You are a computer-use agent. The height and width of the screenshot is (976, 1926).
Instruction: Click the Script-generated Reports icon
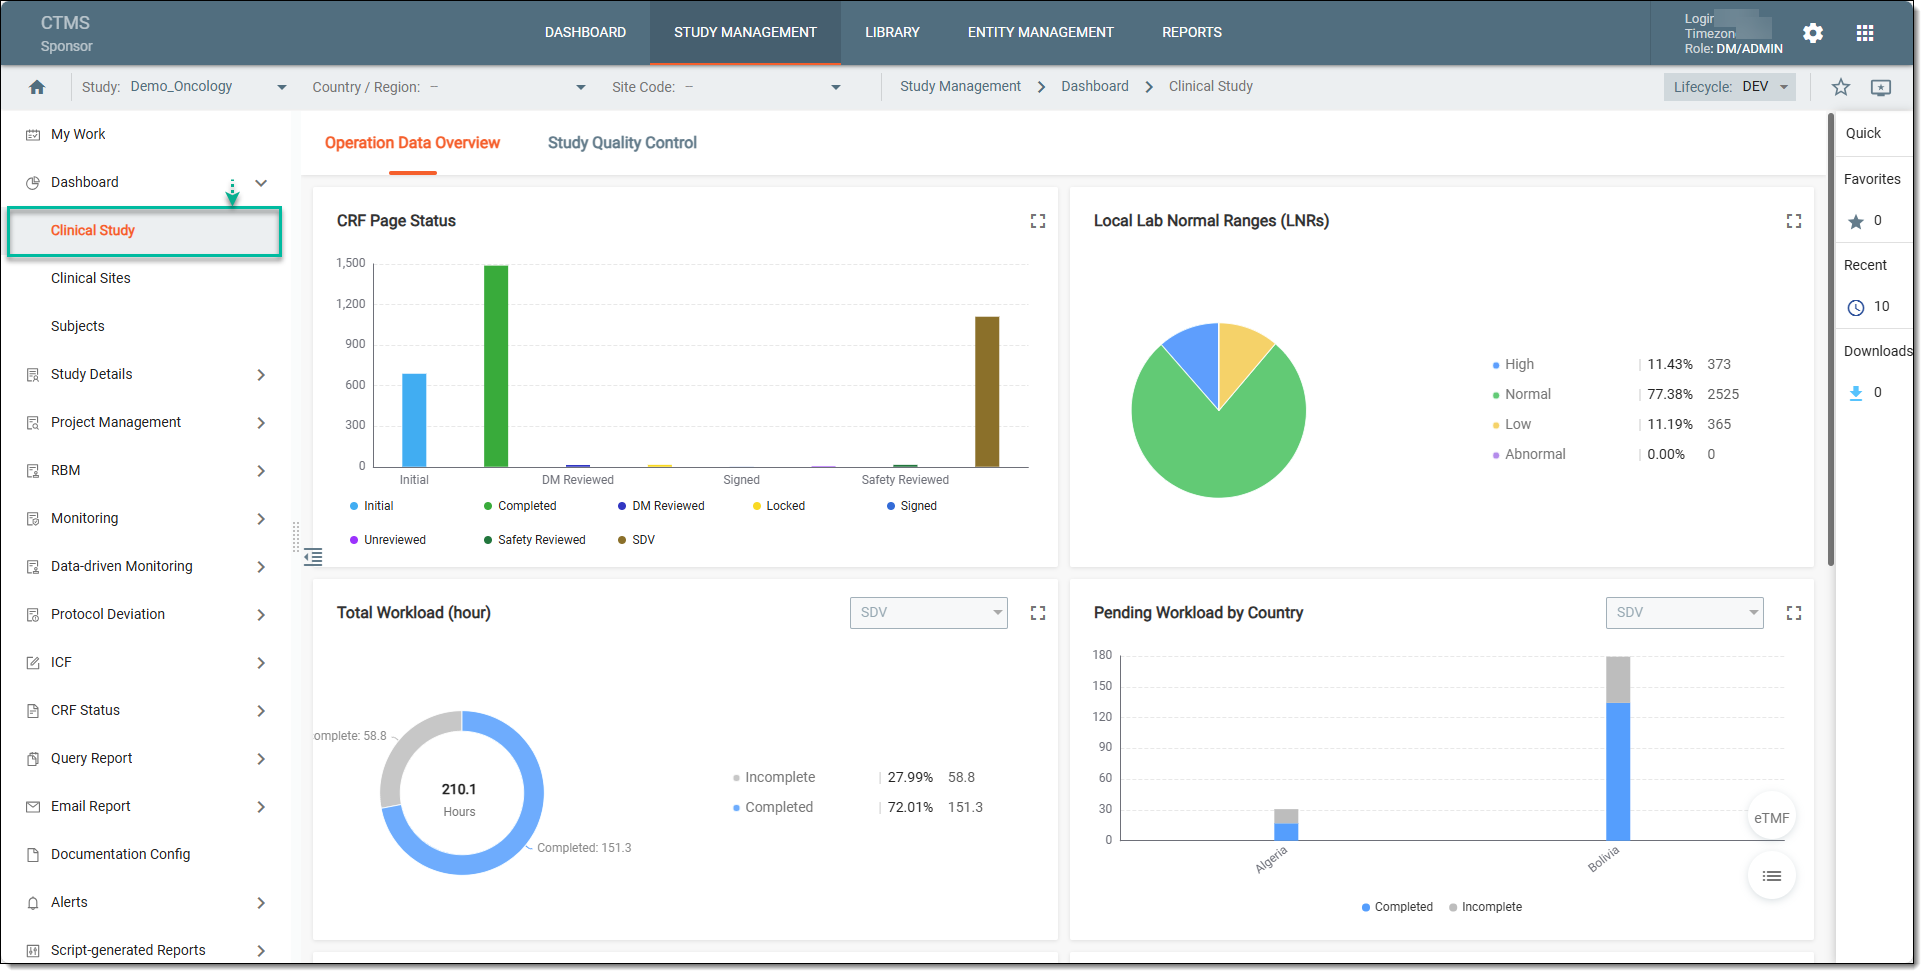point(33,951)
